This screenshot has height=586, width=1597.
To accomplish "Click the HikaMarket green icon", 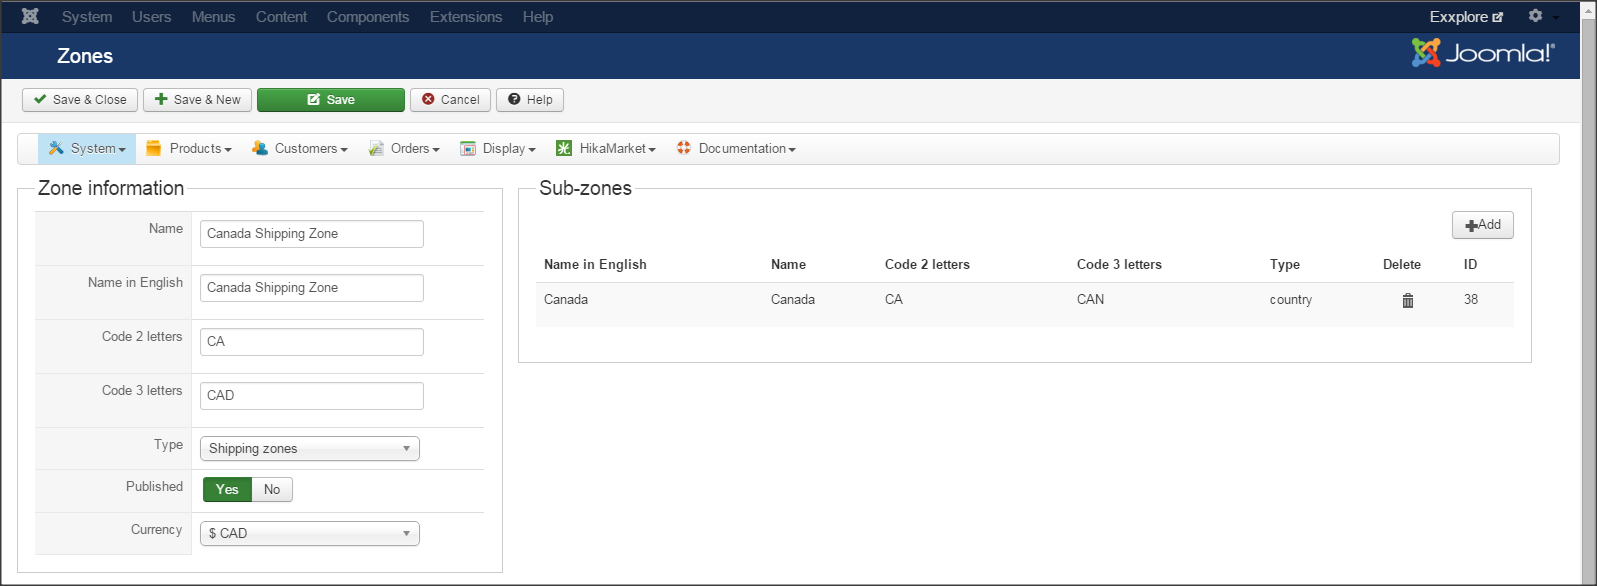I will (564, 148).
